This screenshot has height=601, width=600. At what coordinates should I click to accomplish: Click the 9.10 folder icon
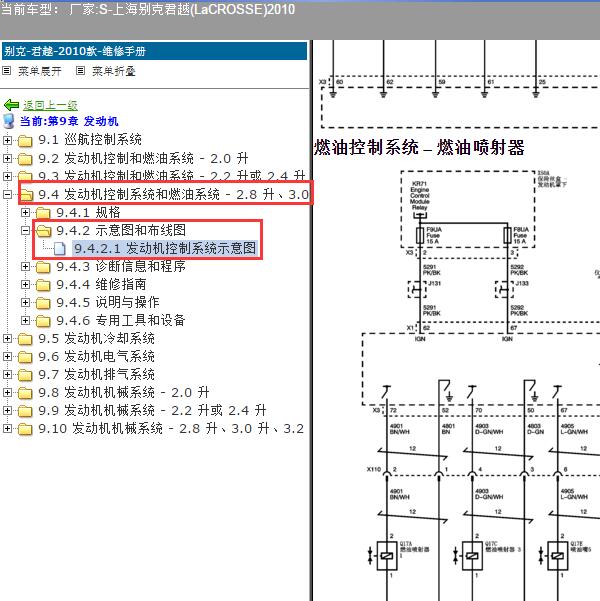click(25, 429)
